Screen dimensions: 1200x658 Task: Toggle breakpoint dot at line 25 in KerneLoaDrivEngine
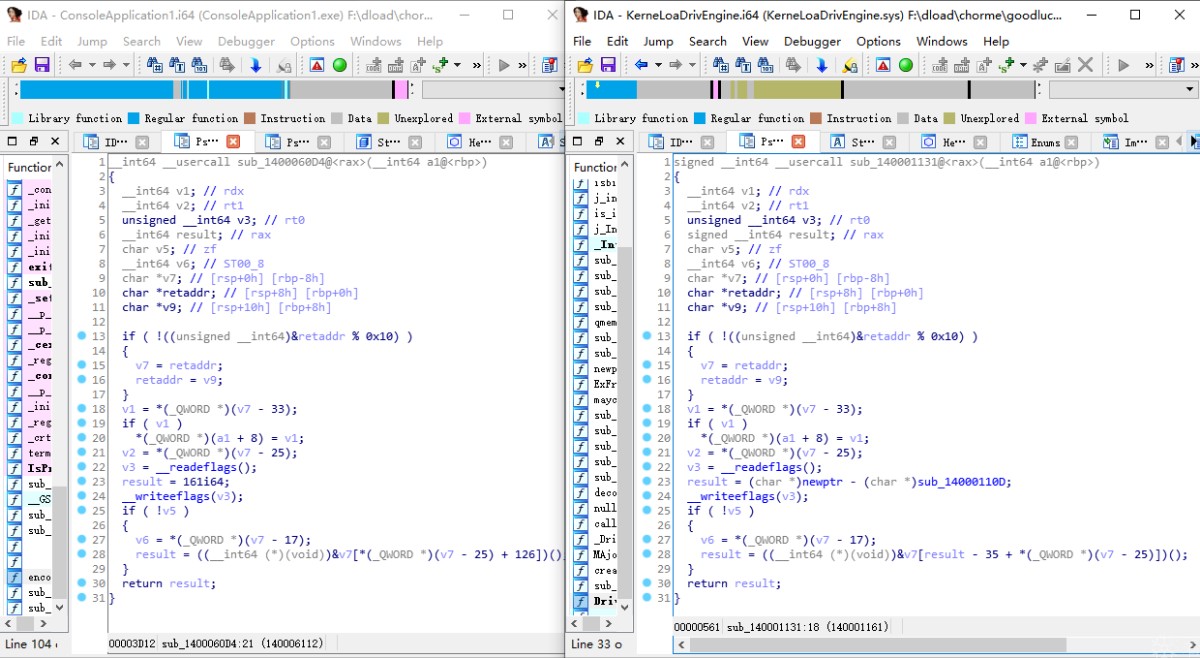(647, 510)
